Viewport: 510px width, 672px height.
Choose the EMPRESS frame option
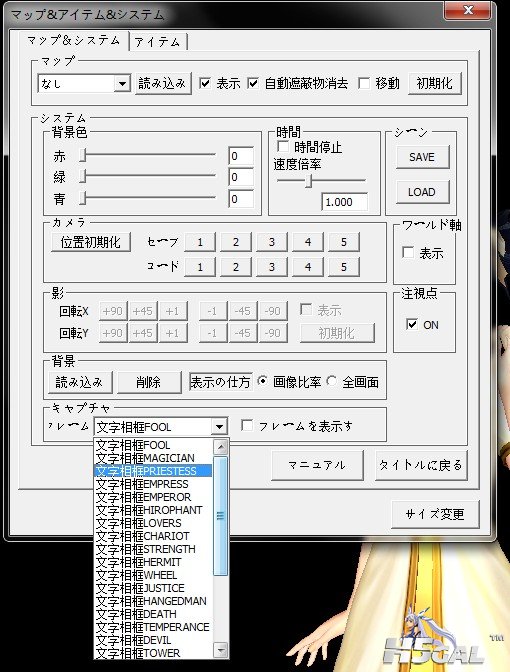click(x=153, y=484)
